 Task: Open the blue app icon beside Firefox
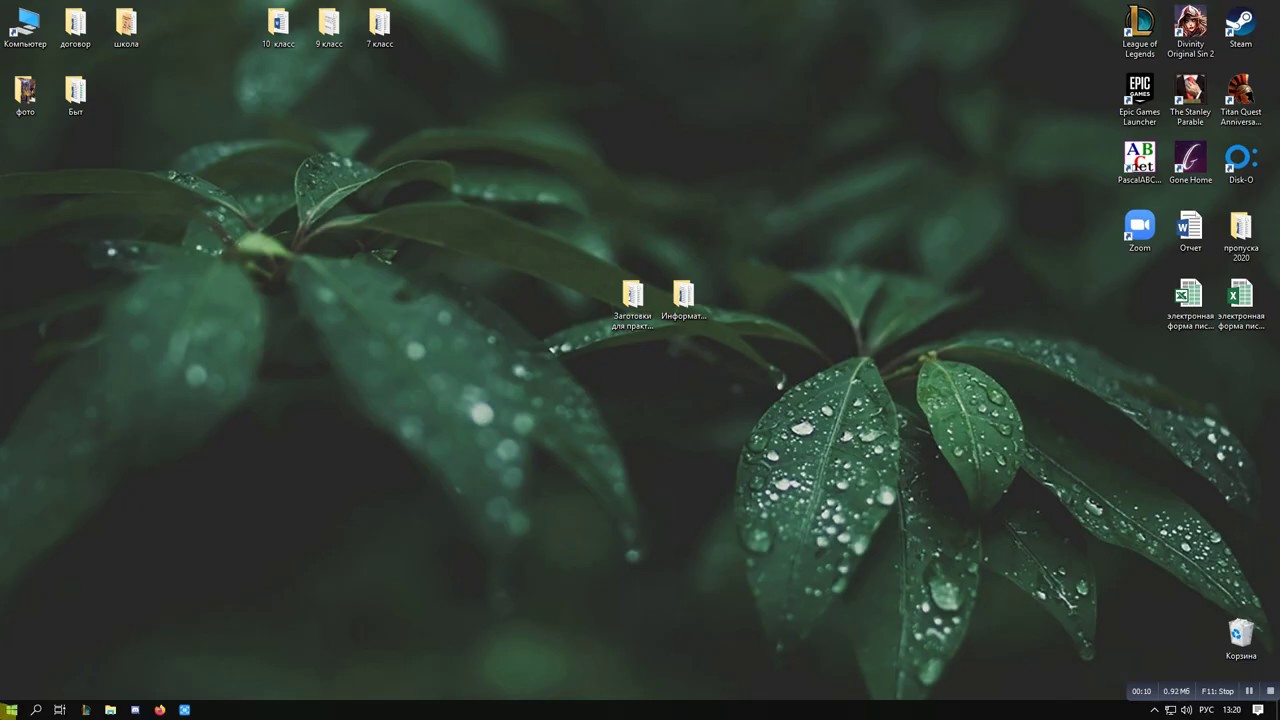point(185,710)
